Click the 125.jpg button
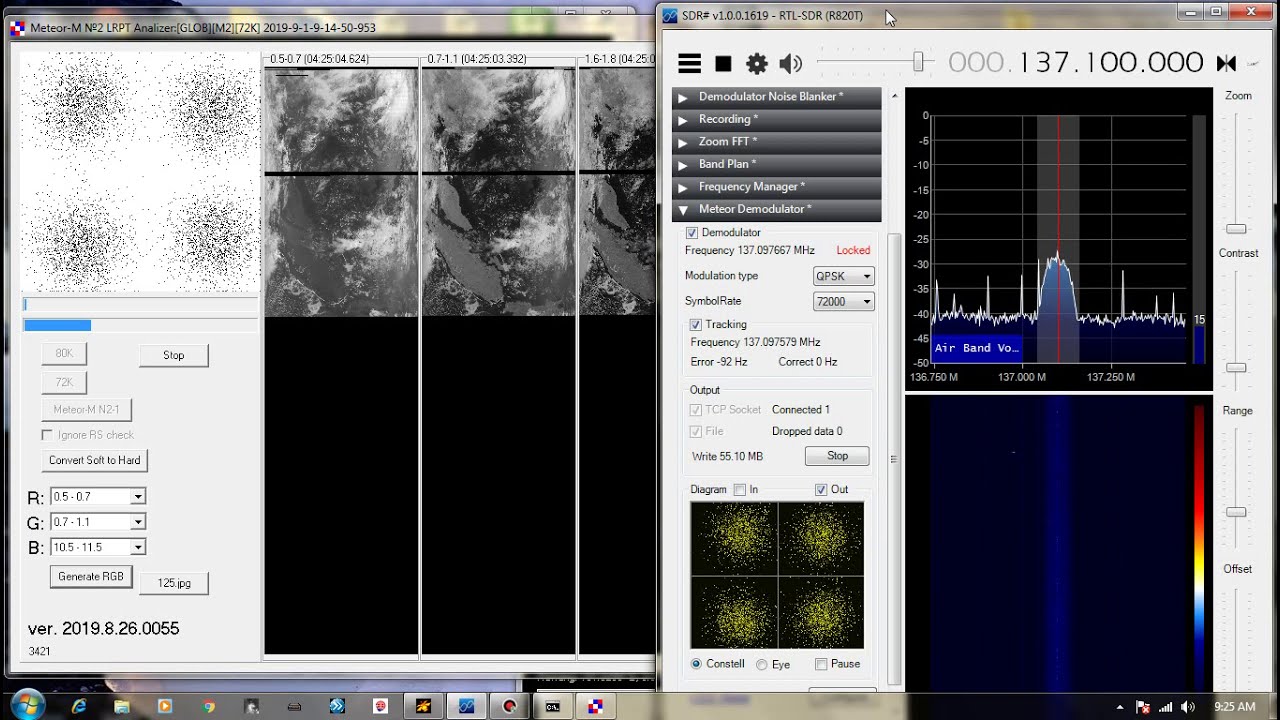1280x720 pixels. pos(174,583)
